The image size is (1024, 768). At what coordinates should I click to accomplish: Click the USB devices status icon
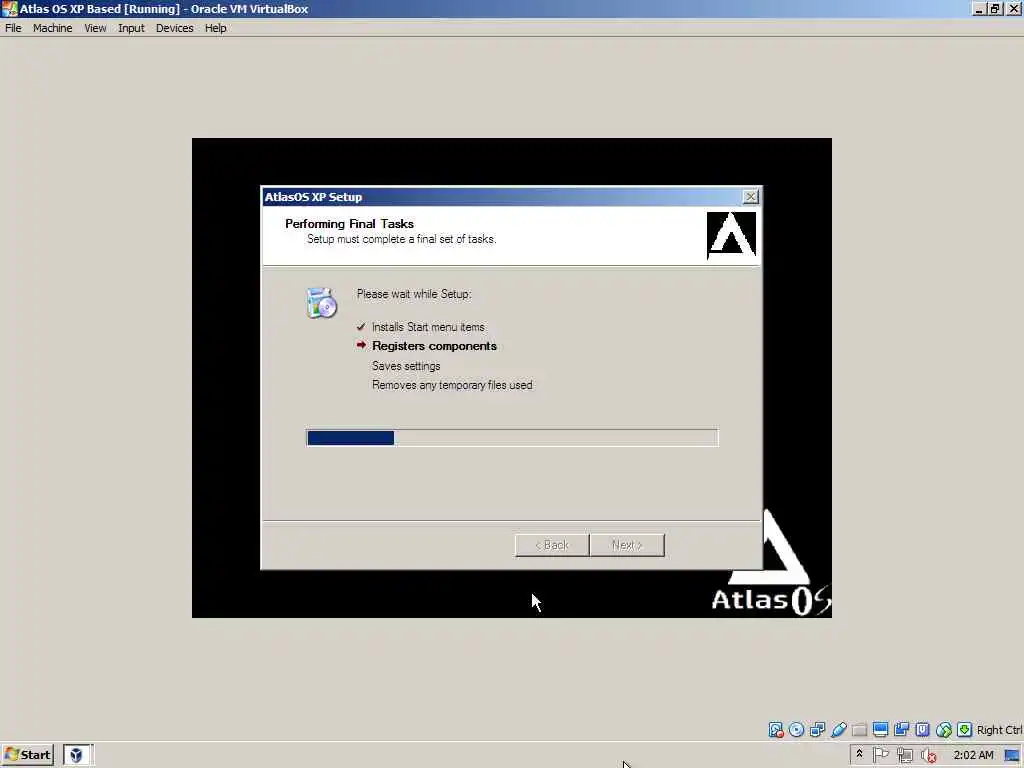pyautogui.click(x=839, y=730)
